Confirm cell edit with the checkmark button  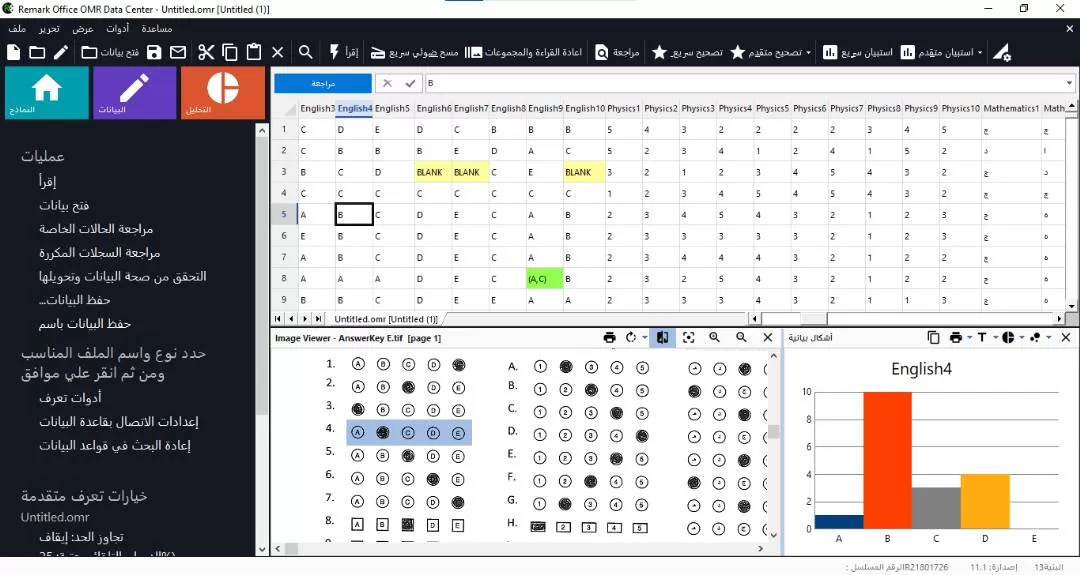click(410, 84)
